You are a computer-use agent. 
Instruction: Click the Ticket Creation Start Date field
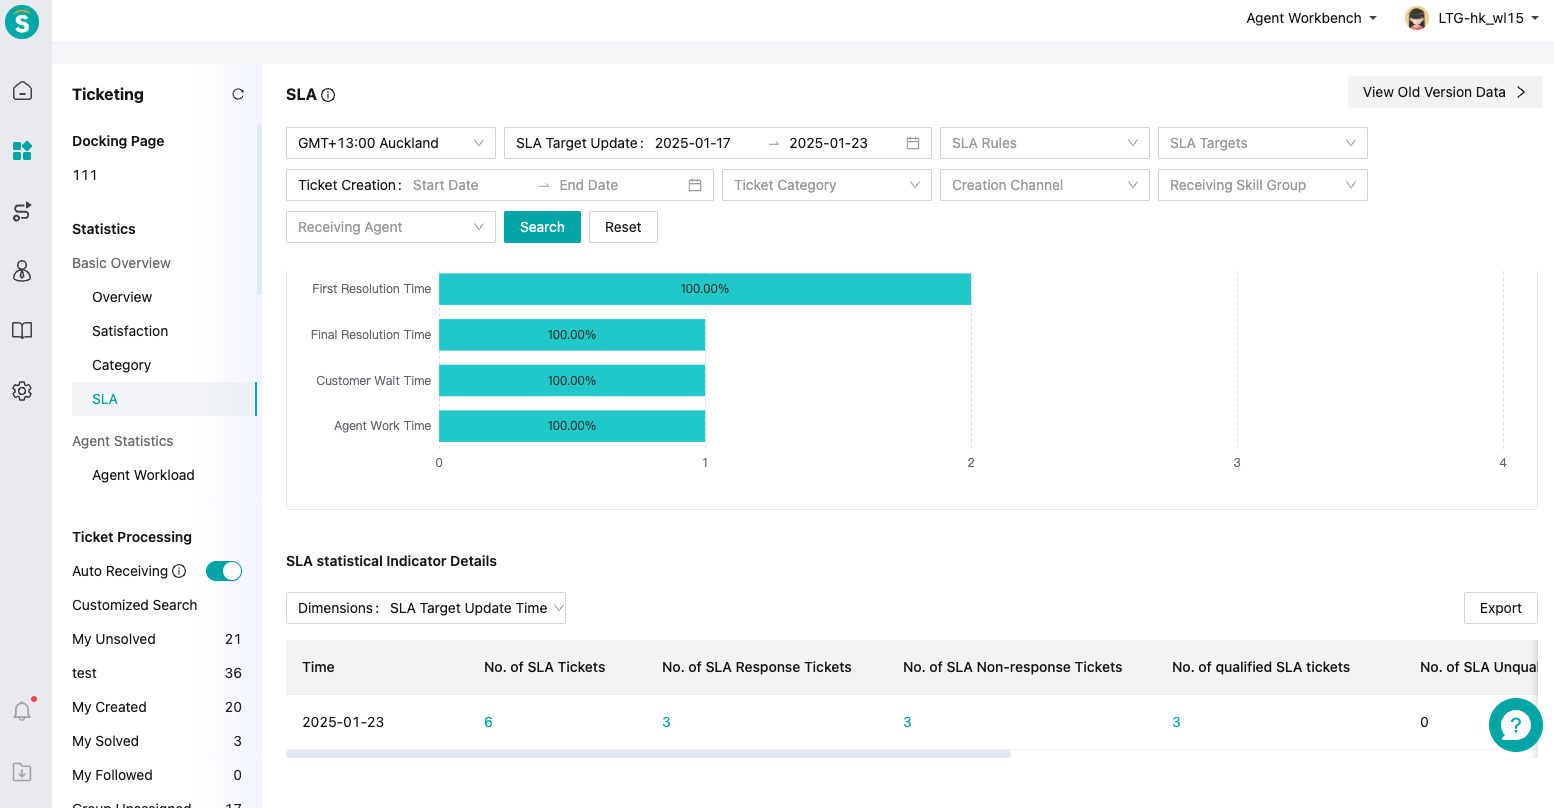coord(446,185)
